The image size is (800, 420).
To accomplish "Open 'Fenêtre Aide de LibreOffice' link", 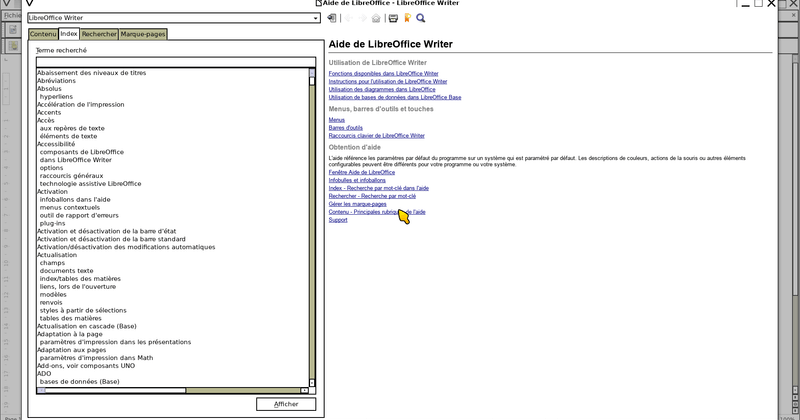I will point(362,172).
